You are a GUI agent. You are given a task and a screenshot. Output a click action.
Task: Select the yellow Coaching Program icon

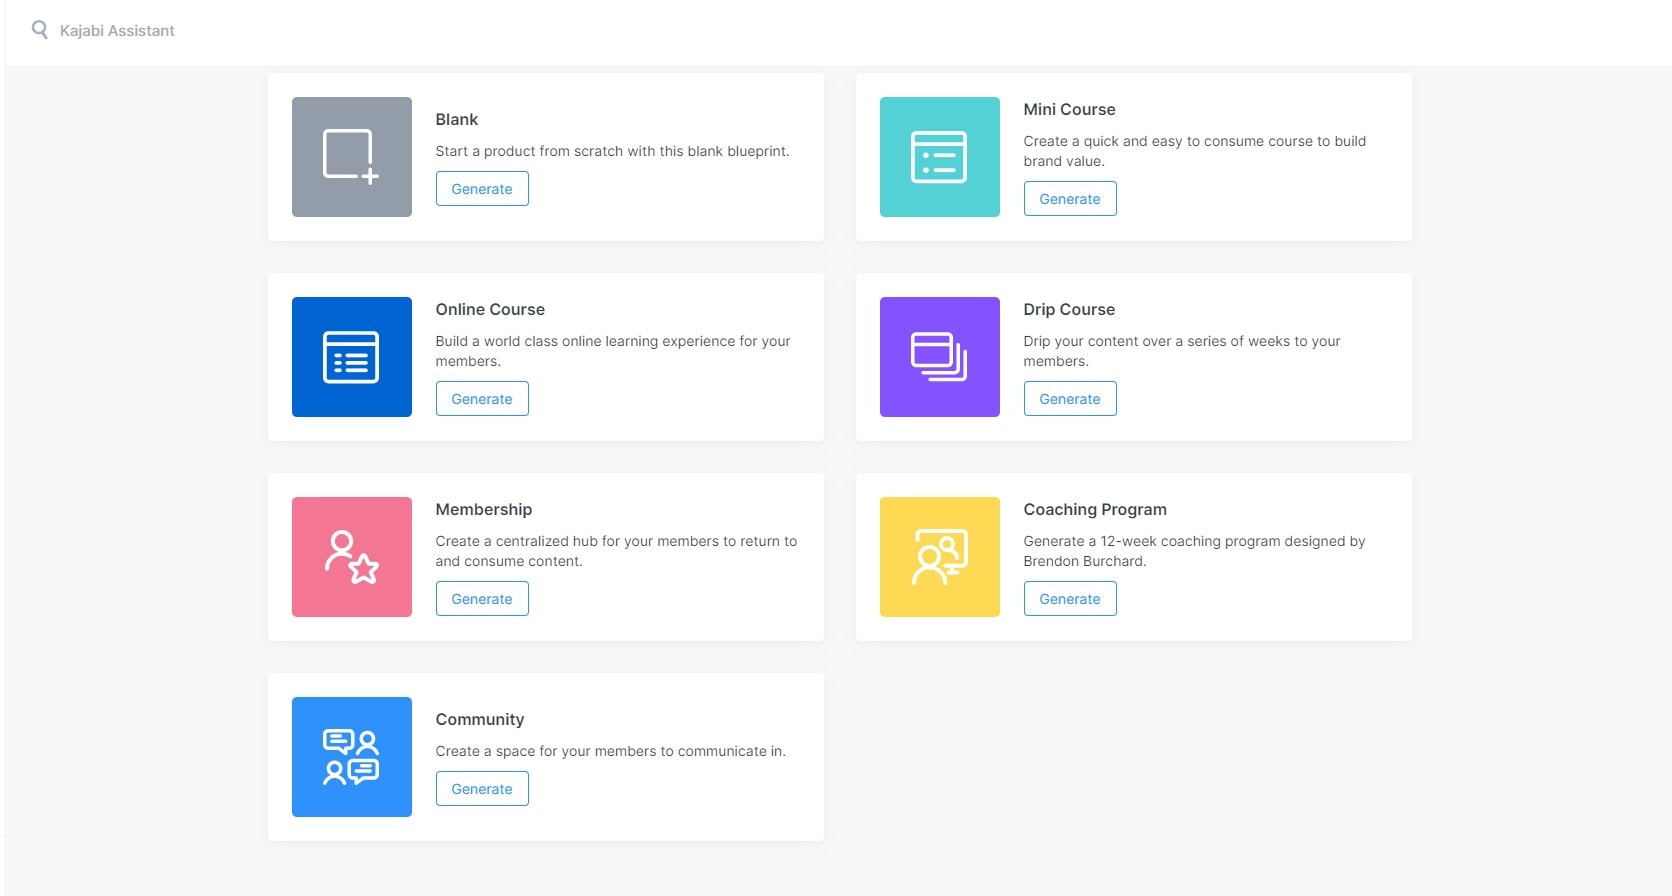click(939, 557)
